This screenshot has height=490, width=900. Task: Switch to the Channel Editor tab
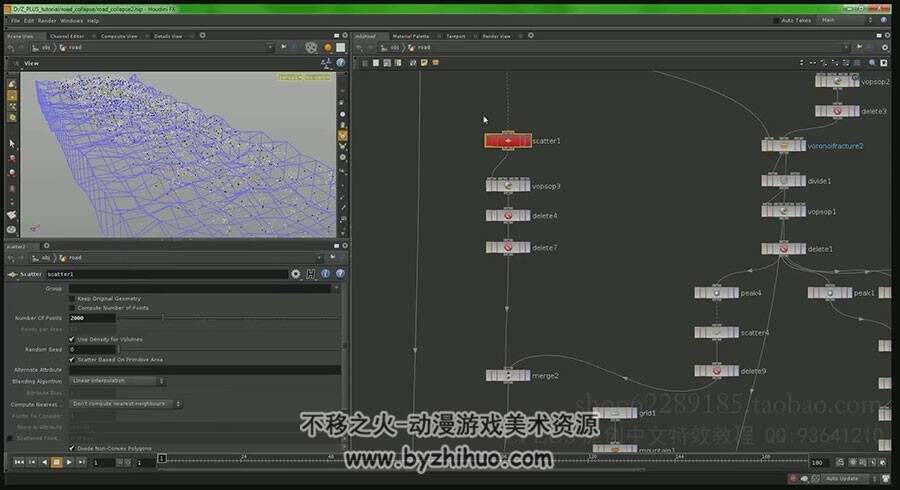pyautogui.click(x=67, y=36)
